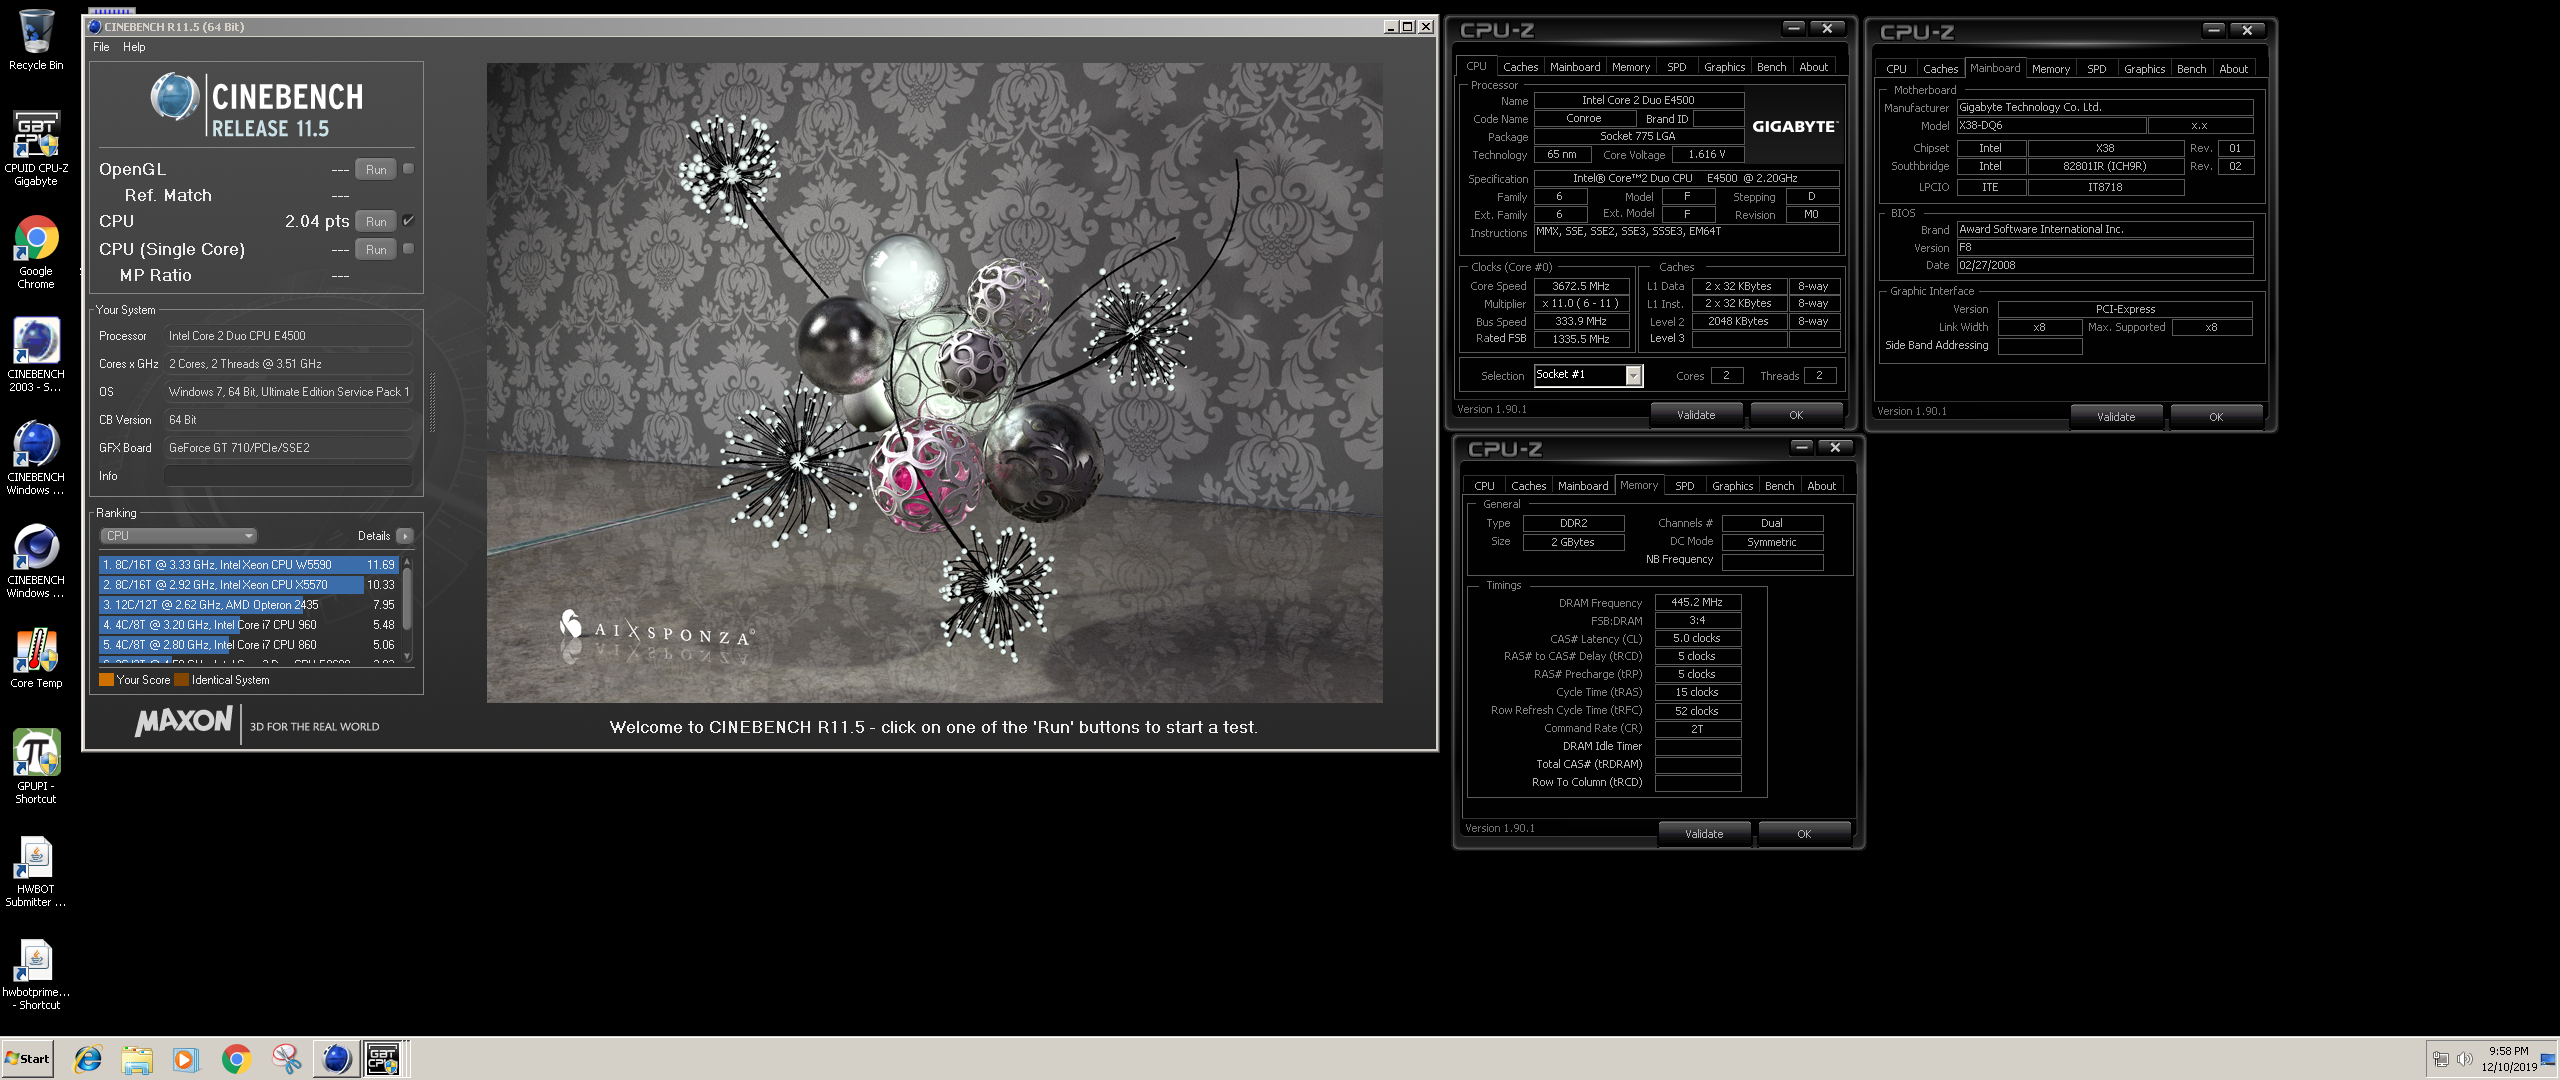Open Windows Explorer folder from the taskbar
The height and width of the screenshot is (1080, 2560).
tap(137, 1059)
